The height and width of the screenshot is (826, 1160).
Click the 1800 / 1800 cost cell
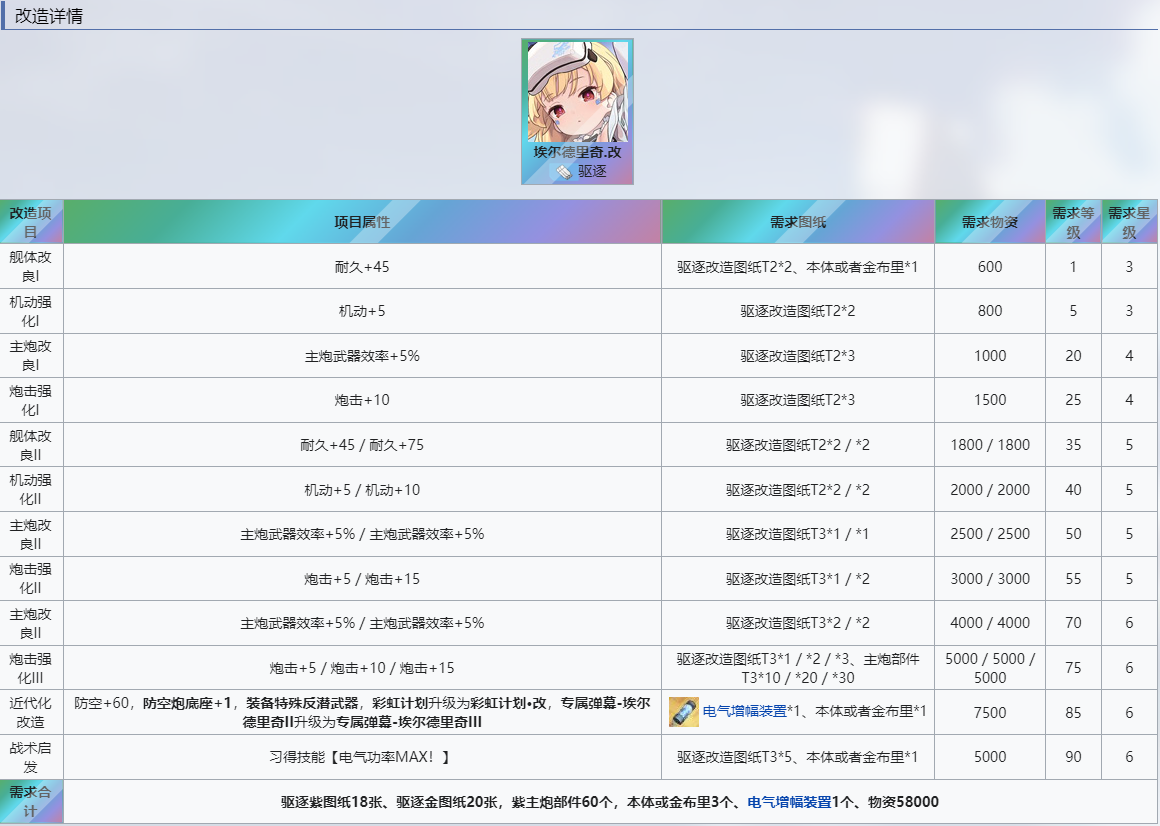[990, 445]
